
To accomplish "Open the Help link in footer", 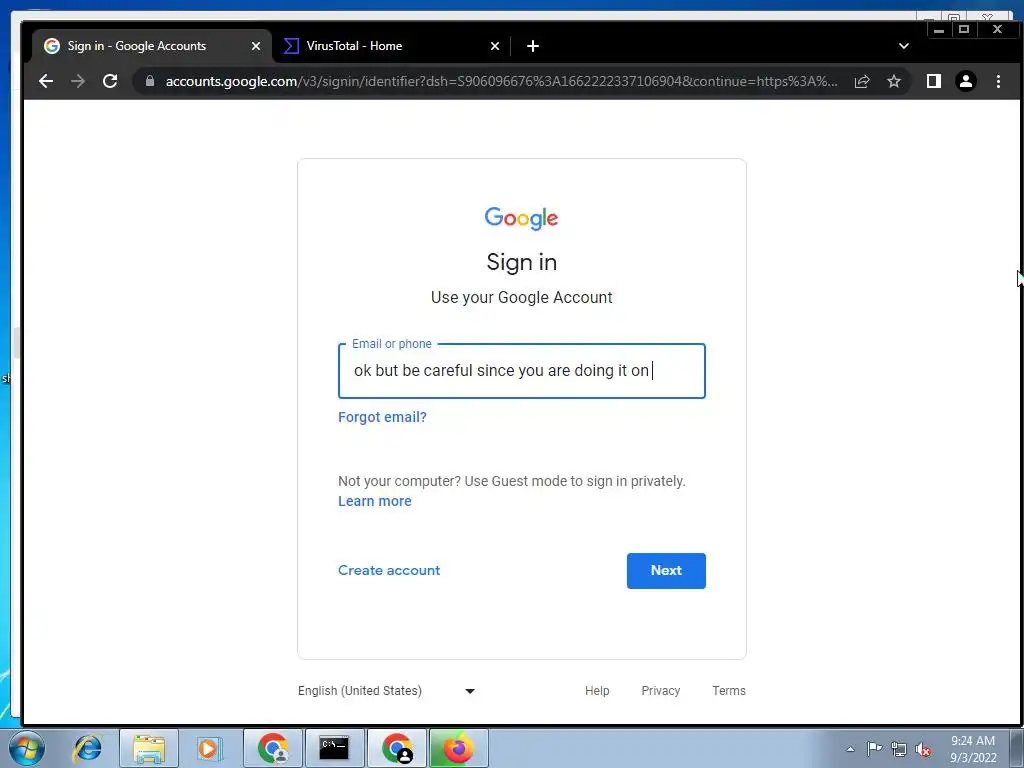I will 597,691.
